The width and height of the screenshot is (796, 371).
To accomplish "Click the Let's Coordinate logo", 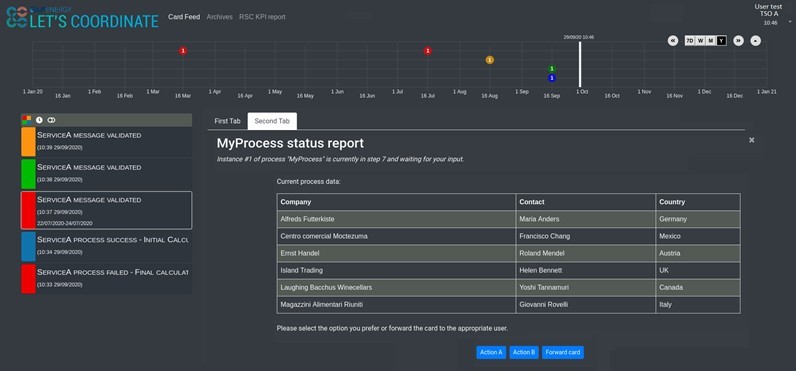I will (x=82, y=17).
